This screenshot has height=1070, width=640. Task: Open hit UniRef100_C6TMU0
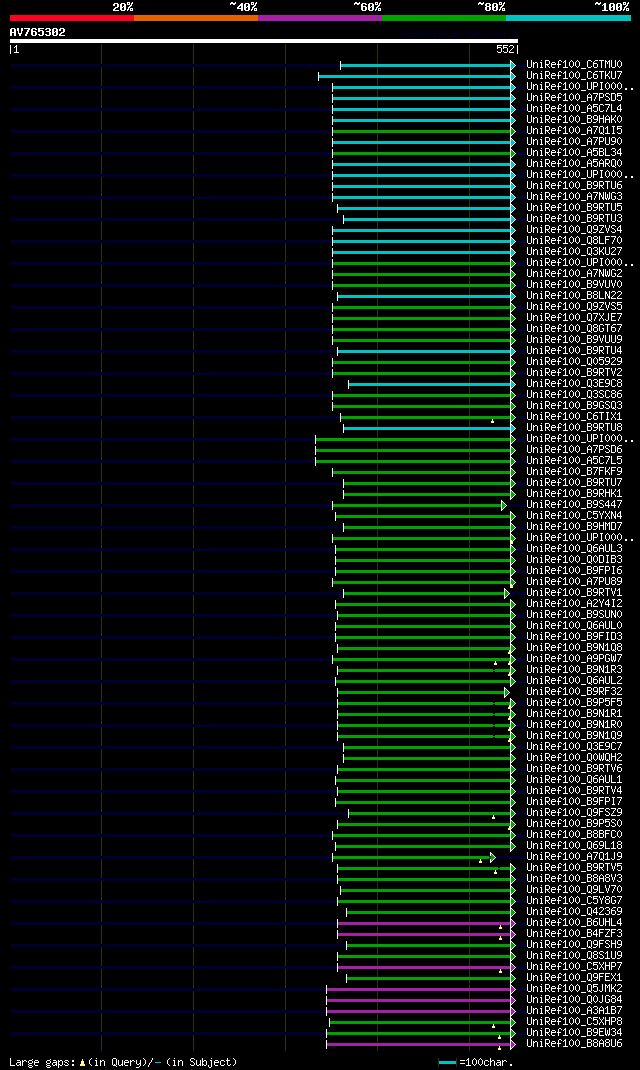point(574,65)
